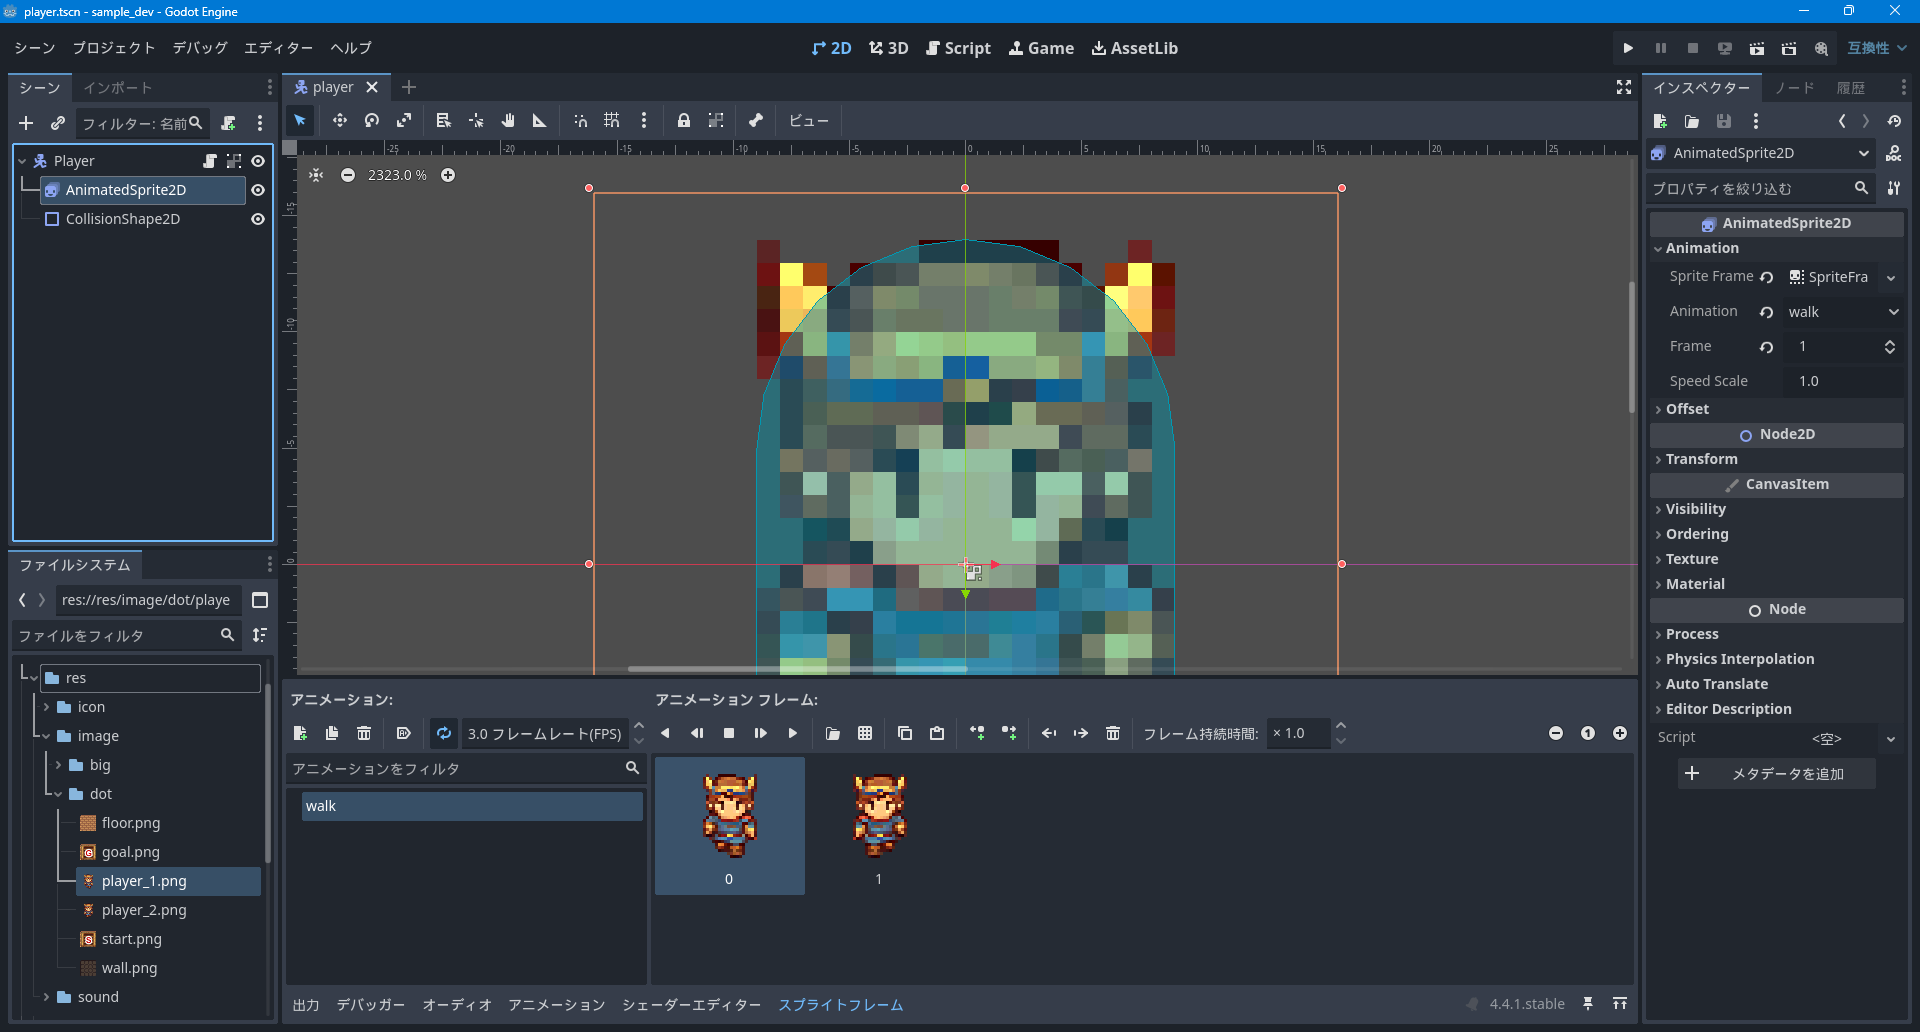Select player_2.png file
The height and width of the screenshot is (1032, 1920).
point(144,910)
